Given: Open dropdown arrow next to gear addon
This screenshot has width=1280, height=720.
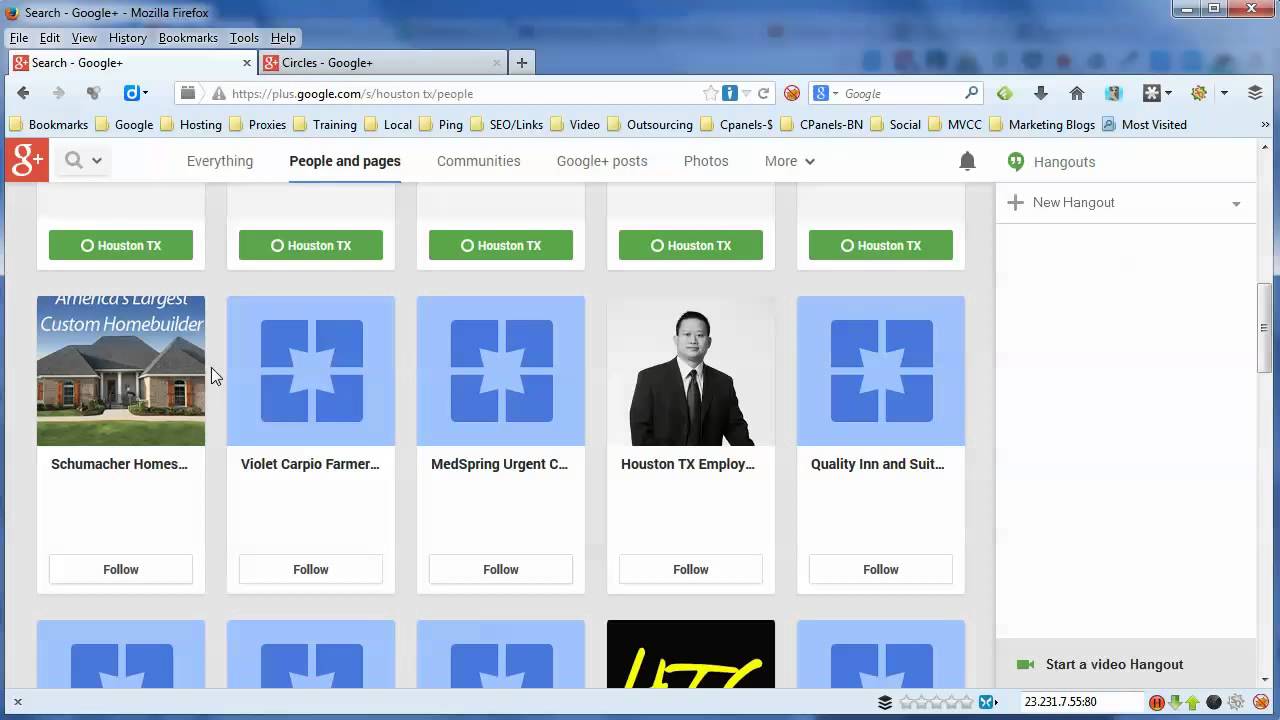Looking at the screenshot, I should click(x=1224, y=93).
